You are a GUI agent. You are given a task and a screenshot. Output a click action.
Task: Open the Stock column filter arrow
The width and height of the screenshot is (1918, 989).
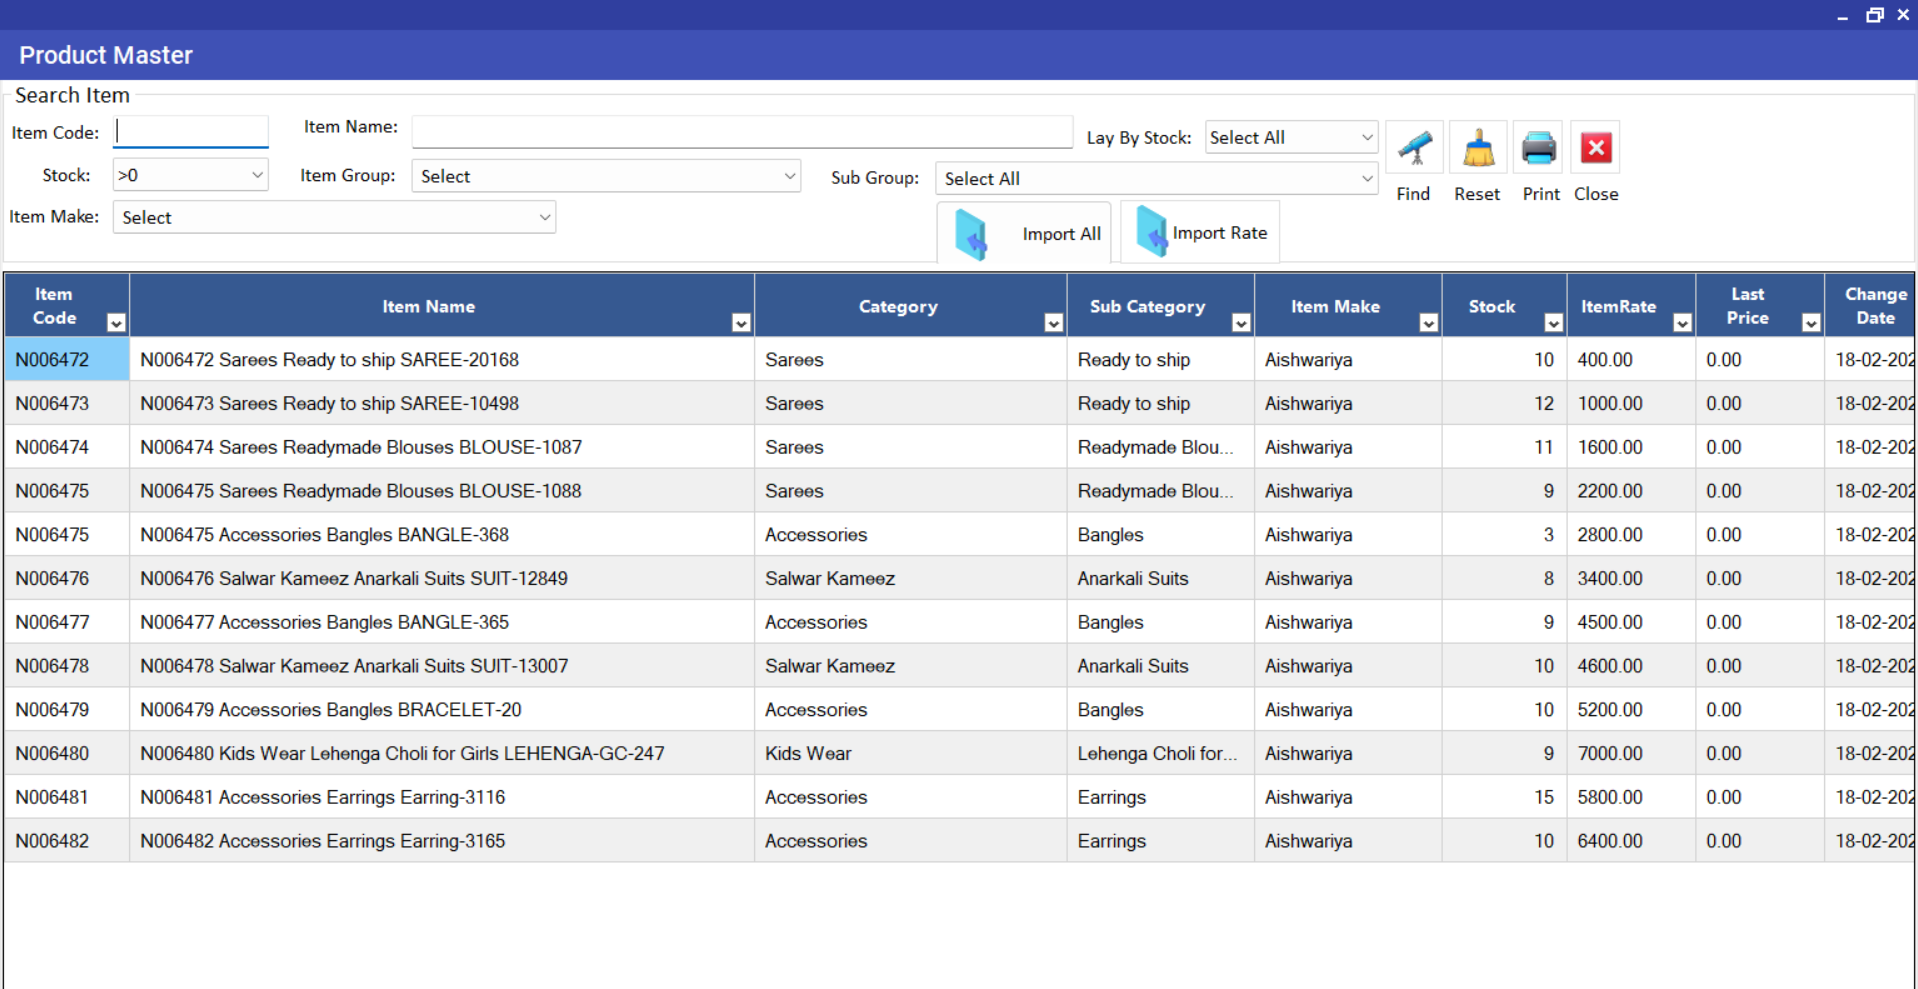point(1553,322)
